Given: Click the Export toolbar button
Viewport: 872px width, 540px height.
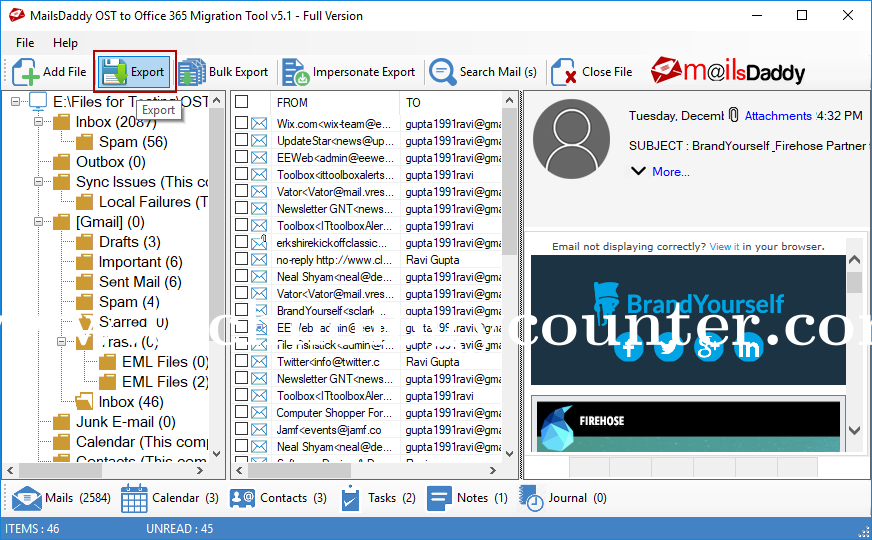Looking at the screenshot, I should [134, 72].
